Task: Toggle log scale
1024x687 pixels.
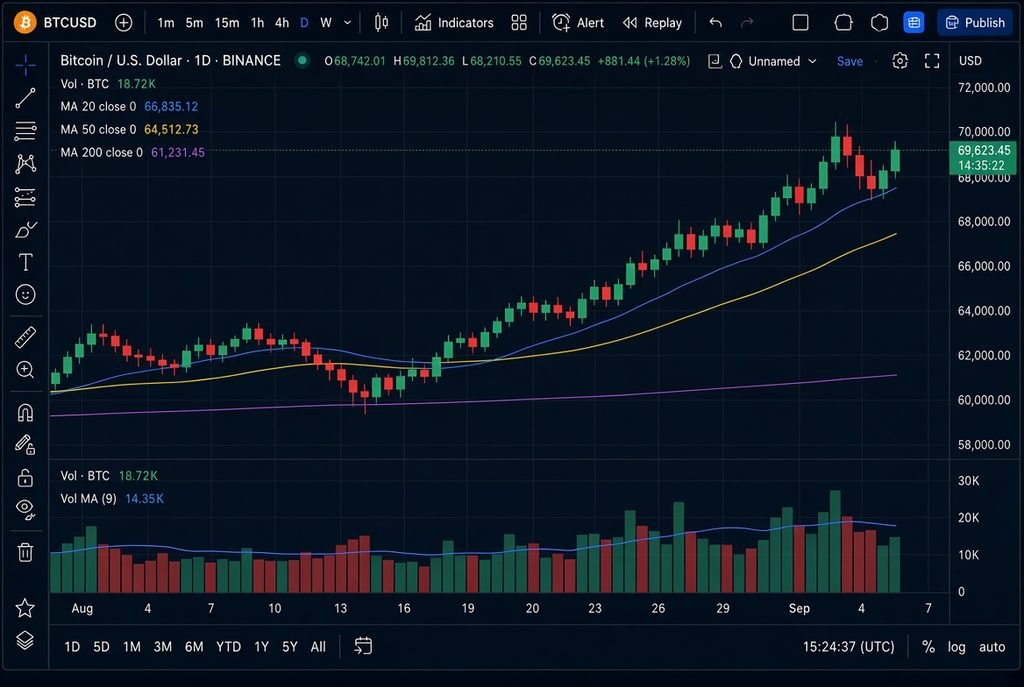Action: point(956,647)
